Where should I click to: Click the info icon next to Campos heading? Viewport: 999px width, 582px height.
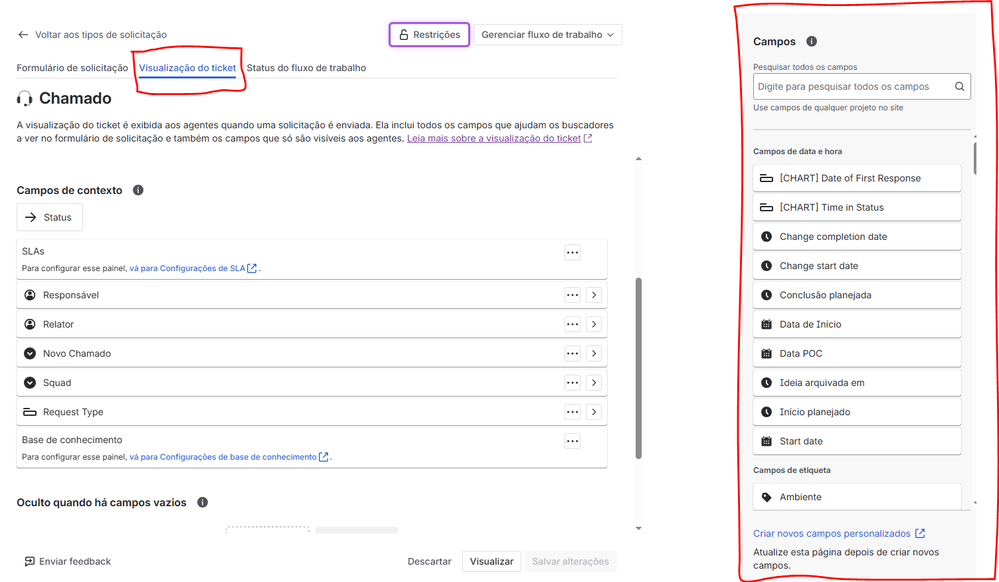[x=811, y=41]
